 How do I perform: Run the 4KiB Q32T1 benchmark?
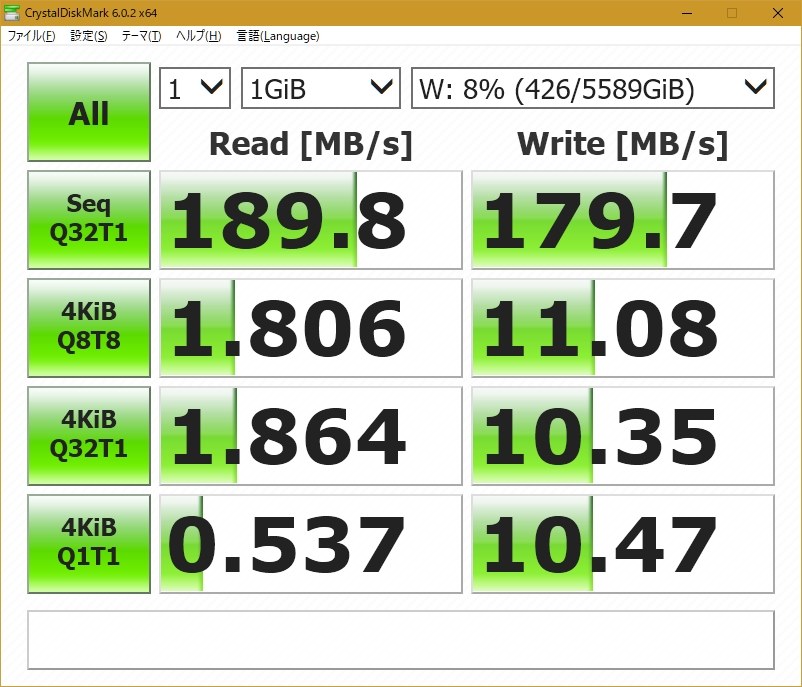point(89,435)
